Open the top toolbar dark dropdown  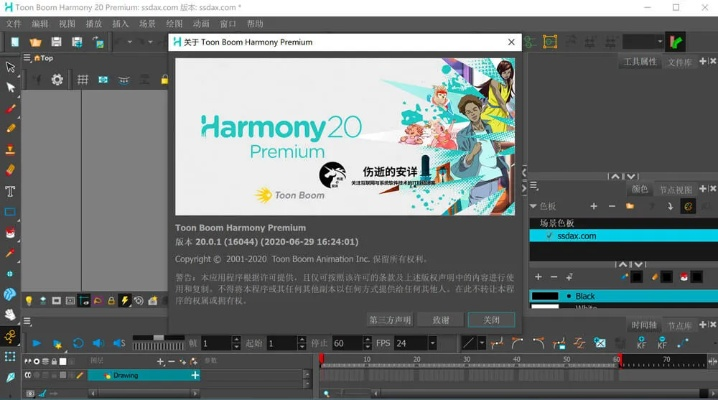[x=643, y=42]
